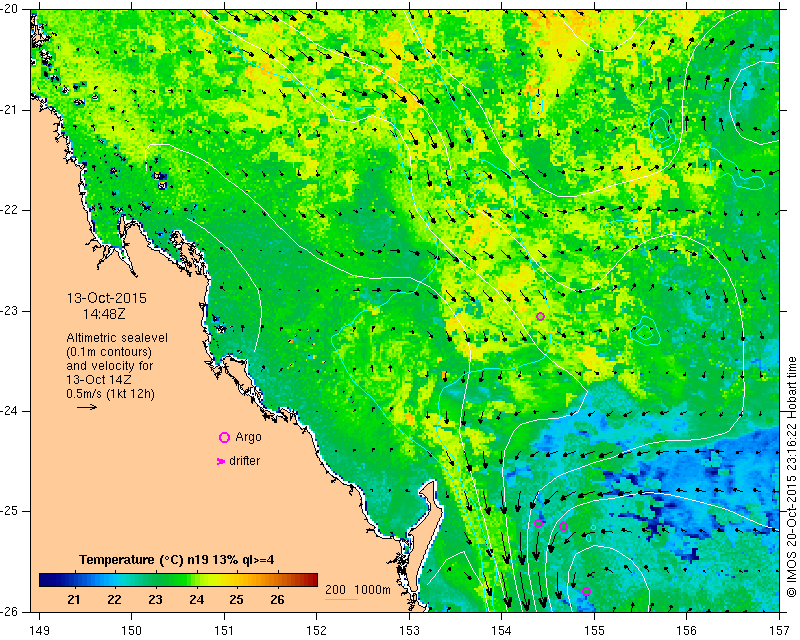Click the '13-Oct-2015' date text
This screenshot has width=800, height=640.
[107, 298]
